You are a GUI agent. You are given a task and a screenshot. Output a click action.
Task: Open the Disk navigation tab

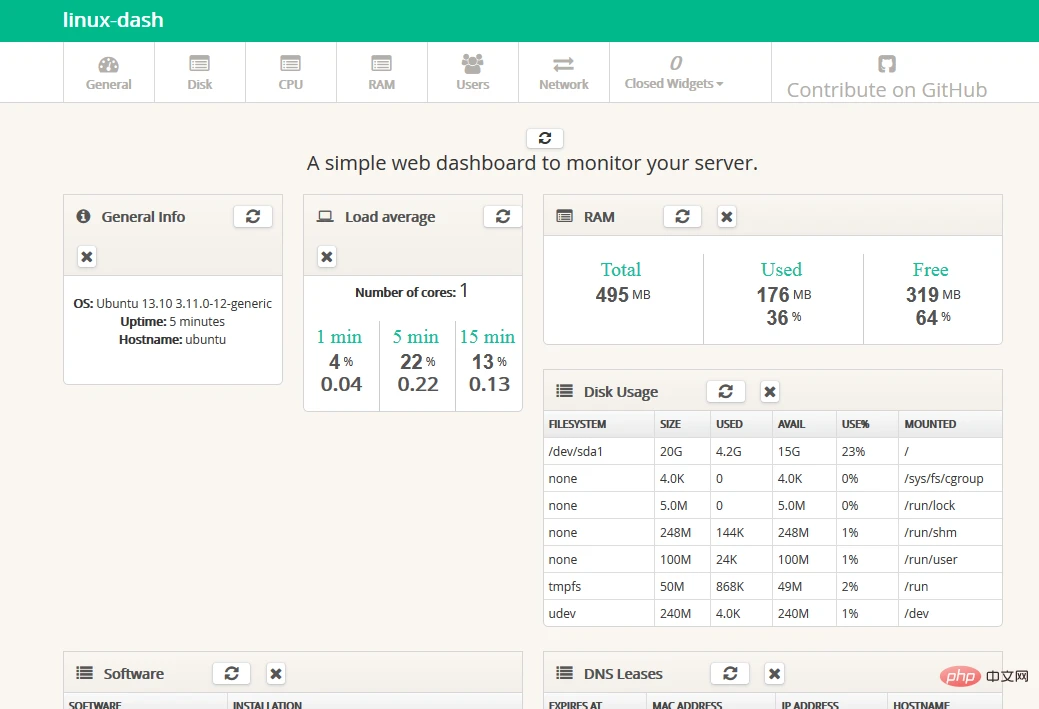point(199,73)
